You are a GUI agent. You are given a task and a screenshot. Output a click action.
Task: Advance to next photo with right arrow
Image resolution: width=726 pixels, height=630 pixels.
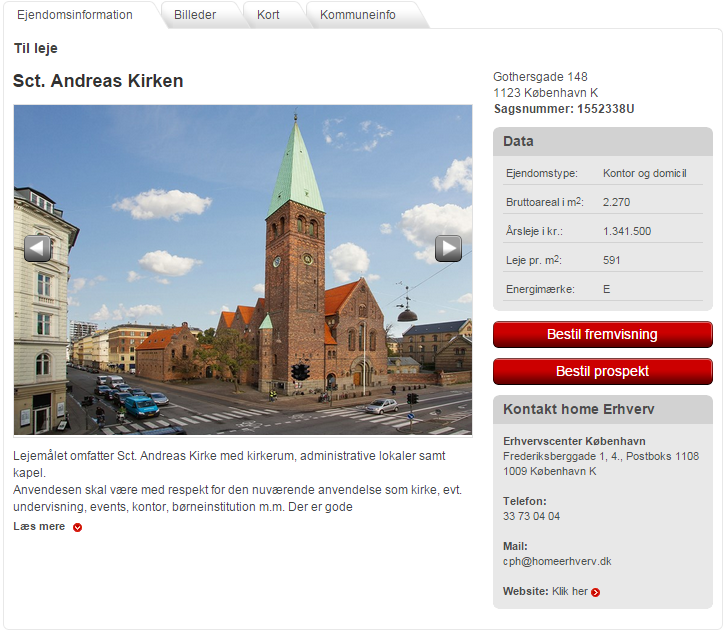448,249
